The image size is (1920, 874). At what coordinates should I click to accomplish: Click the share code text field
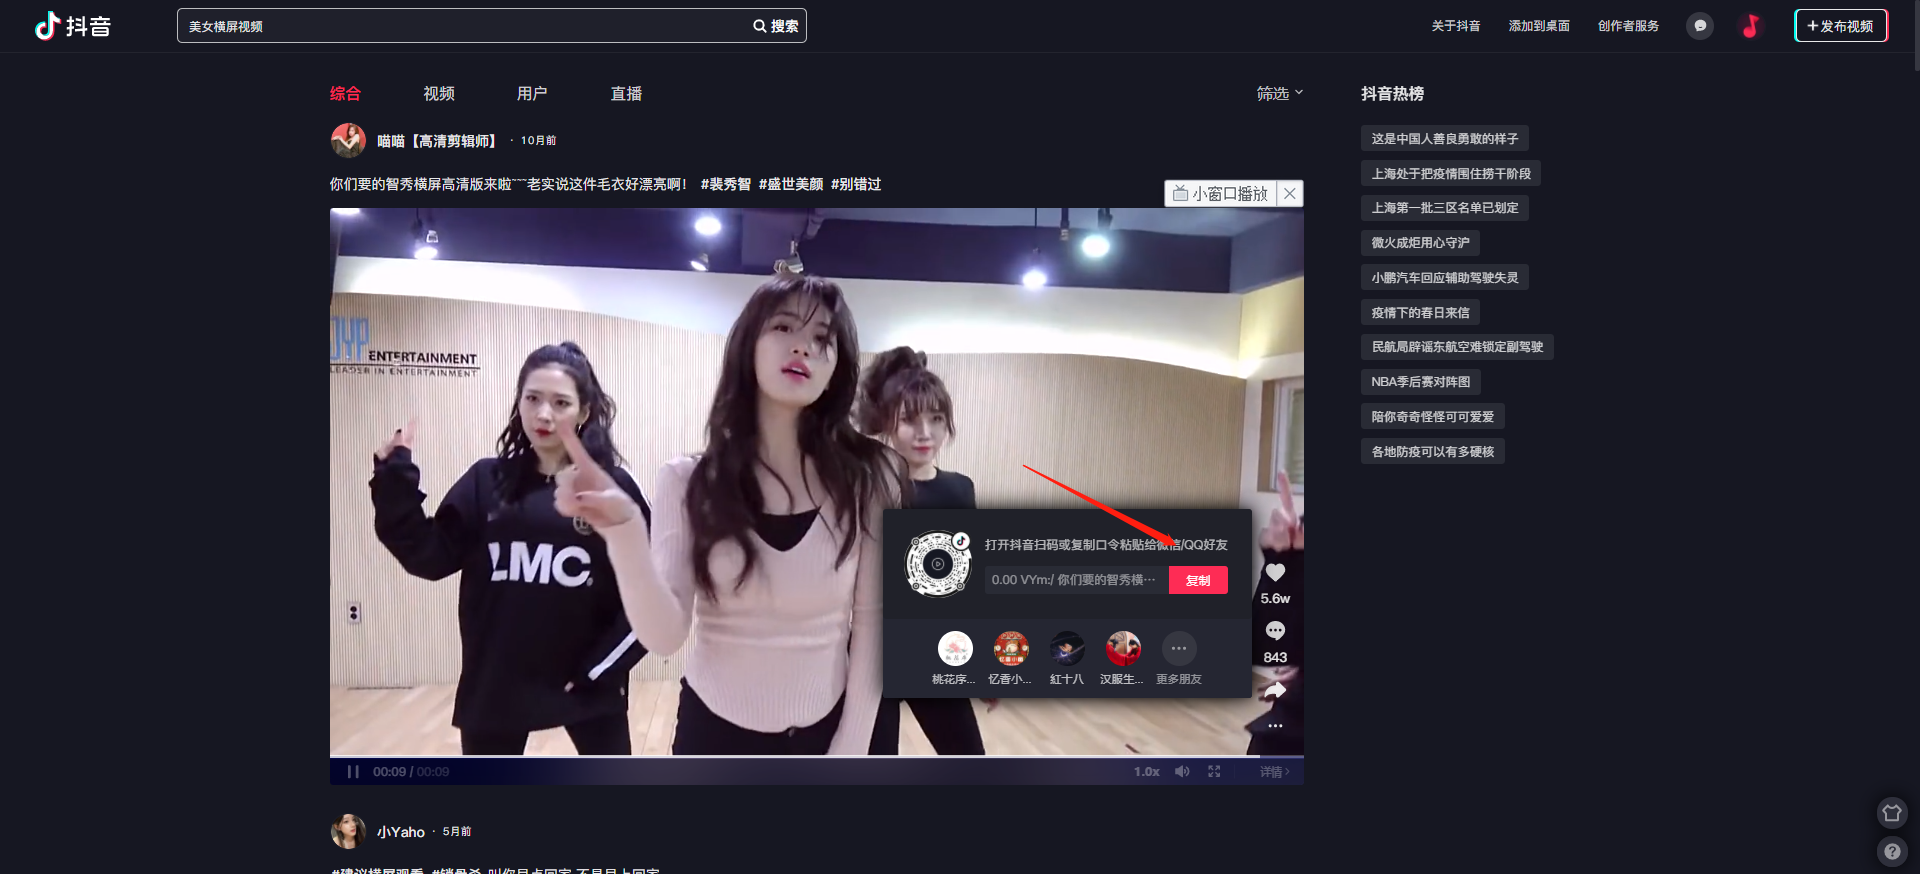[x=1076, y=580]
